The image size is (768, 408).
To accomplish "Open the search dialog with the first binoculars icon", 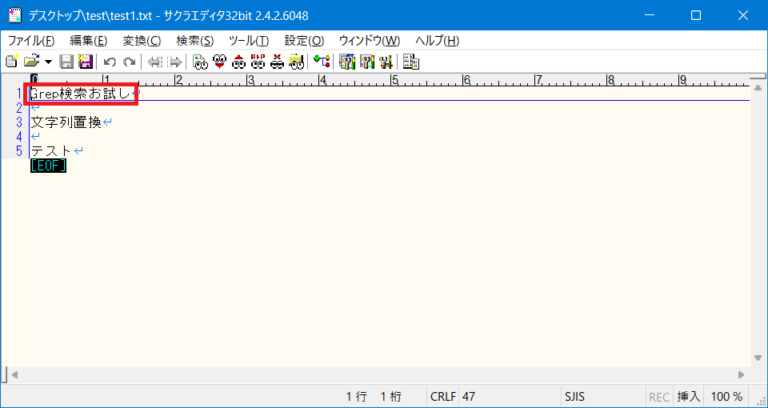I will (200, 61).
